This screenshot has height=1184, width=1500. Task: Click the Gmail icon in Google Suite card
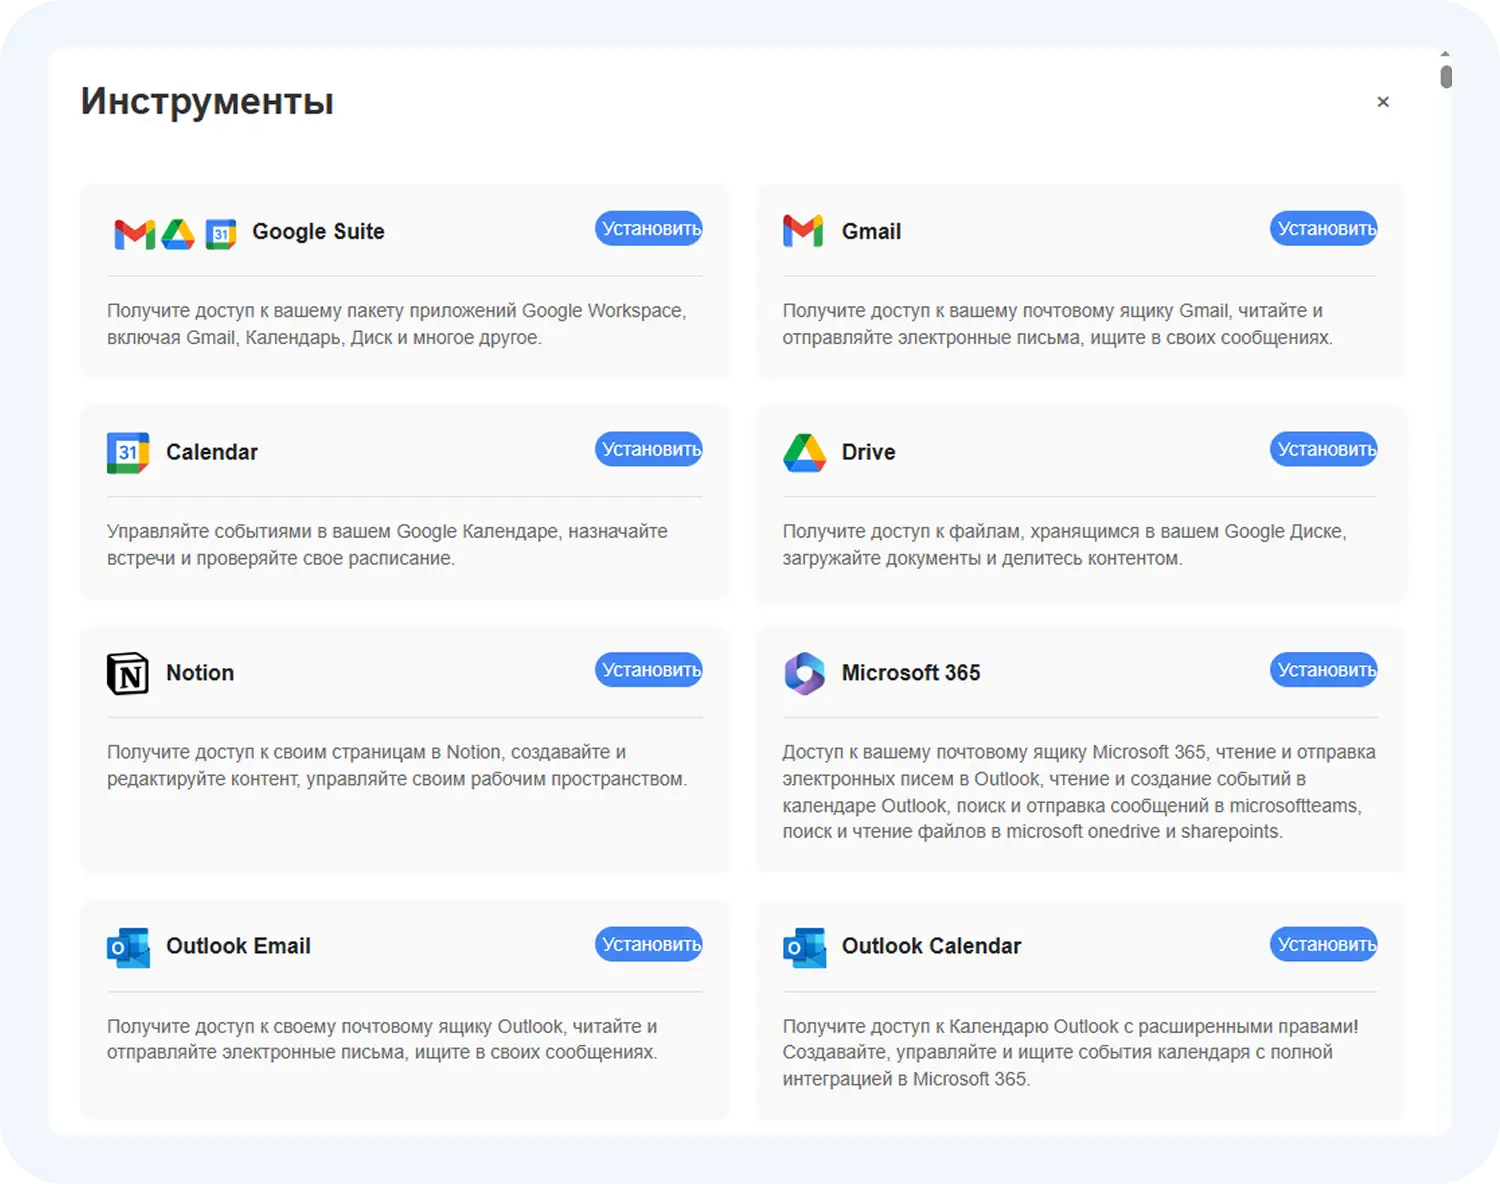[x=135, y=234]
